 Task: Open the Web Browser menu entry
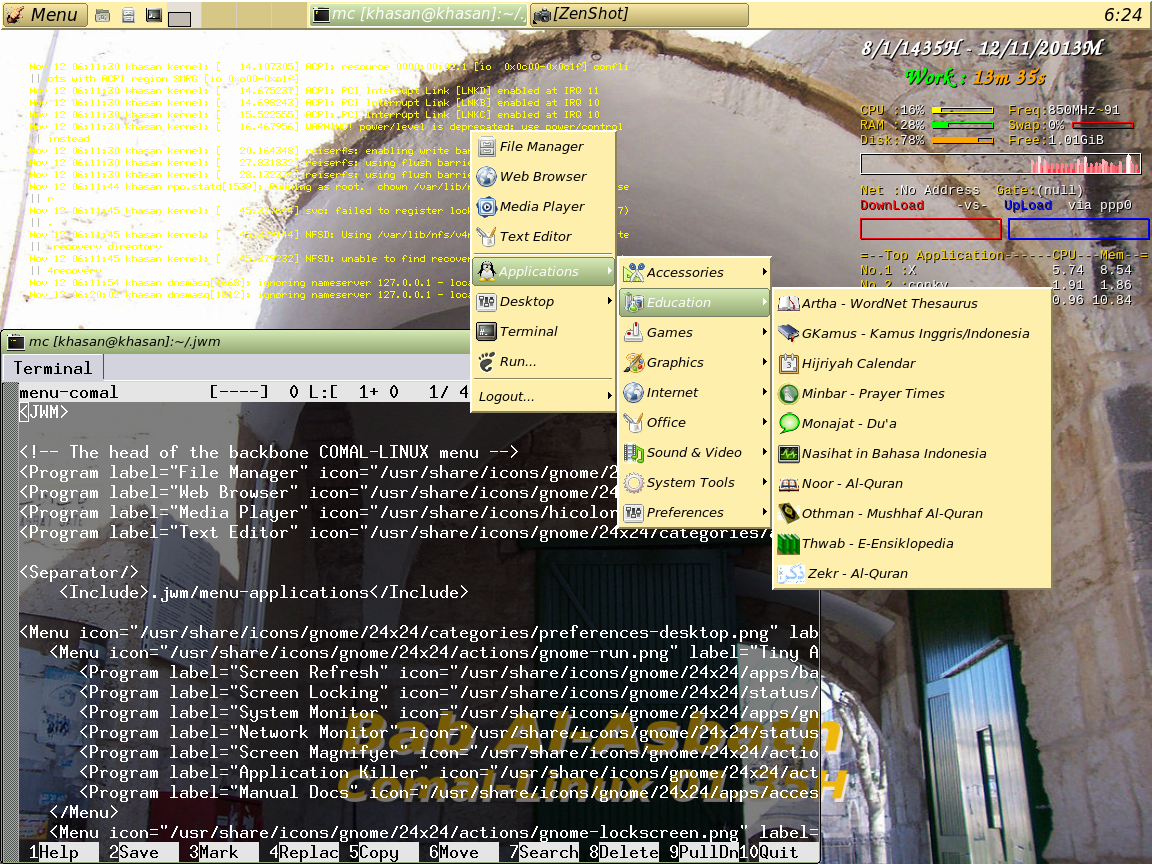(543, 177)
